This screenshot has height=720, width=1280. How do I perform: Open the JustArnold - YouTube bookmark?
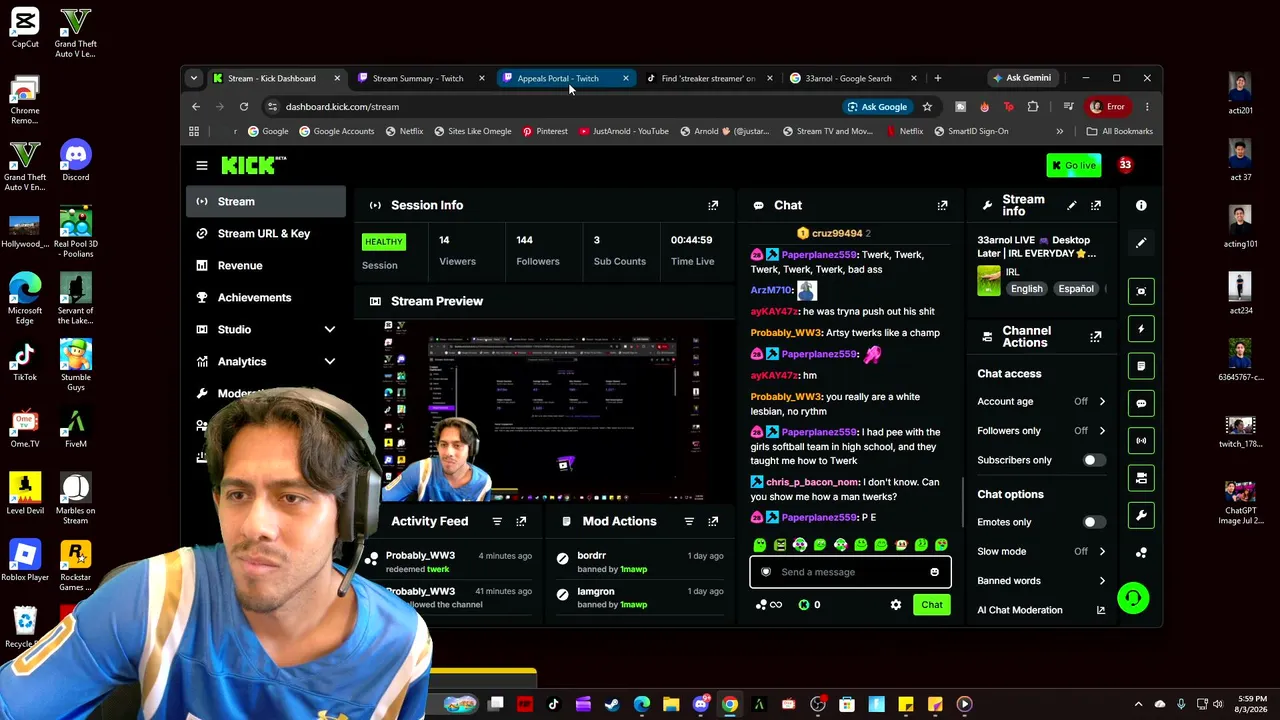click(624, 131)
